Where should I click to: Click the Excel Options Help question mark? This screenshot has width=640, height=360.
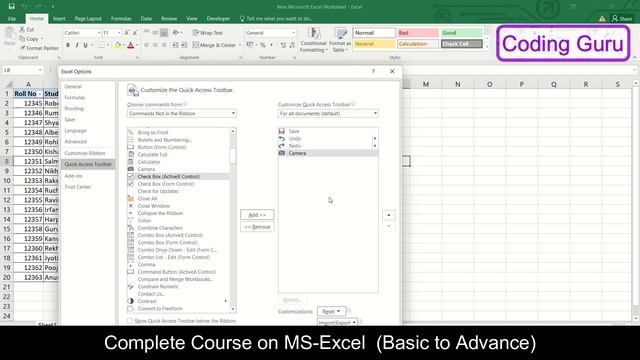pyautogui.click(x=373, y=71)
